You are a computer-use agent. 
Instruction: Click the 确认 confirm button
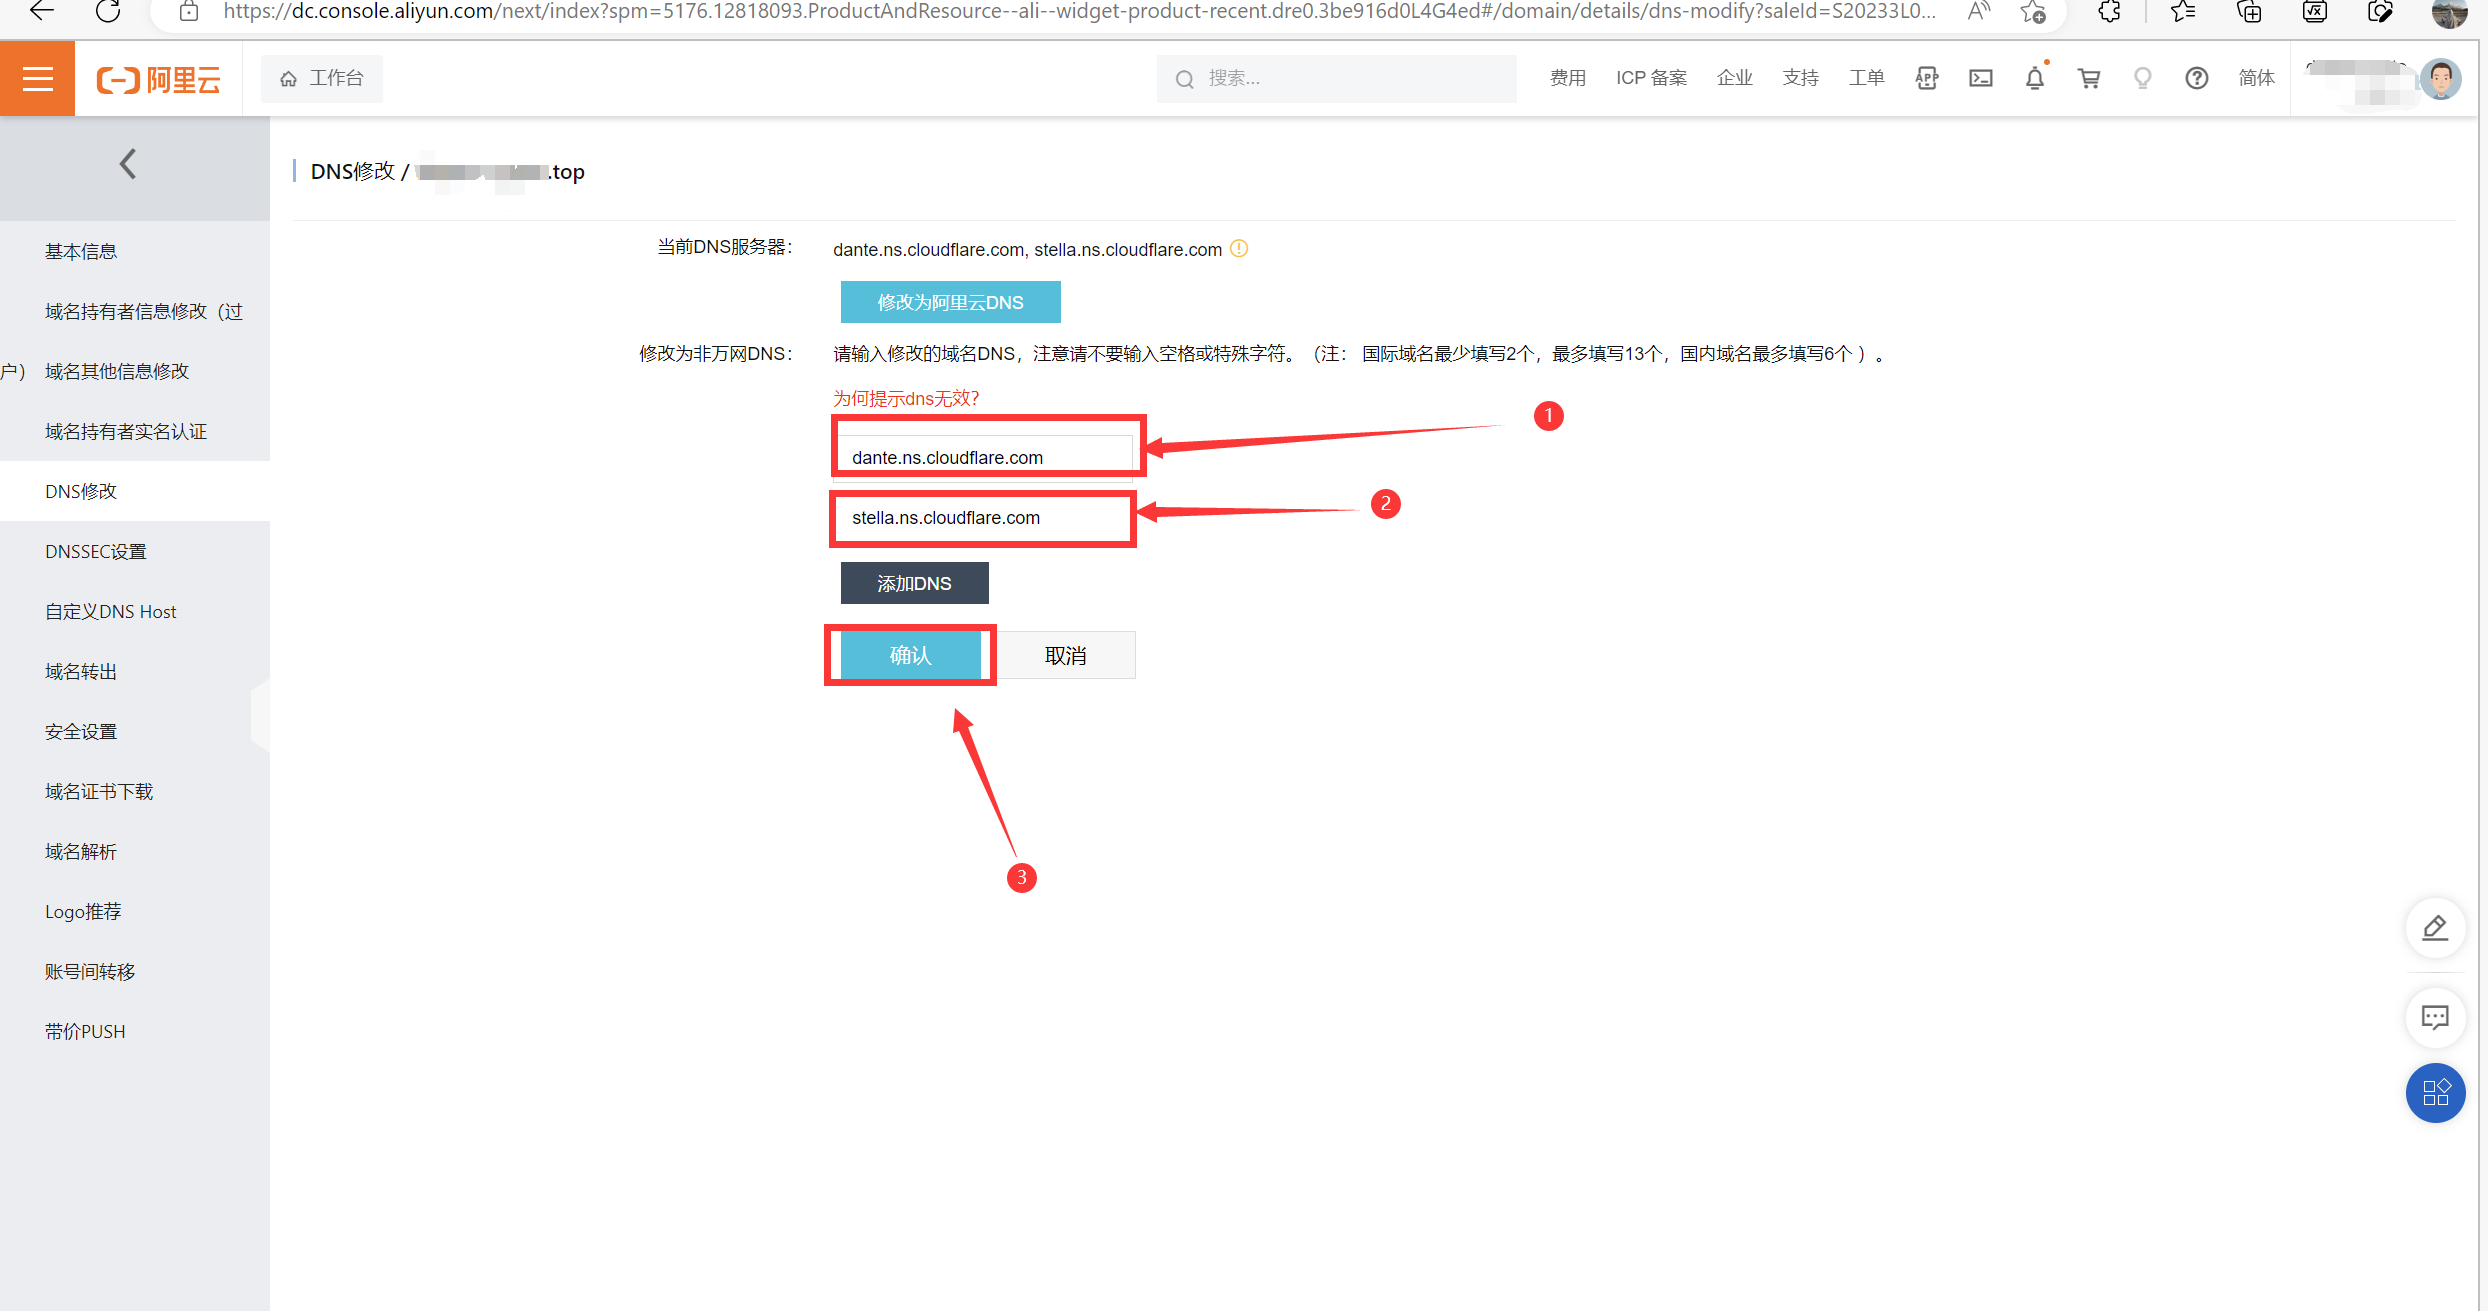tap(910, 655)
